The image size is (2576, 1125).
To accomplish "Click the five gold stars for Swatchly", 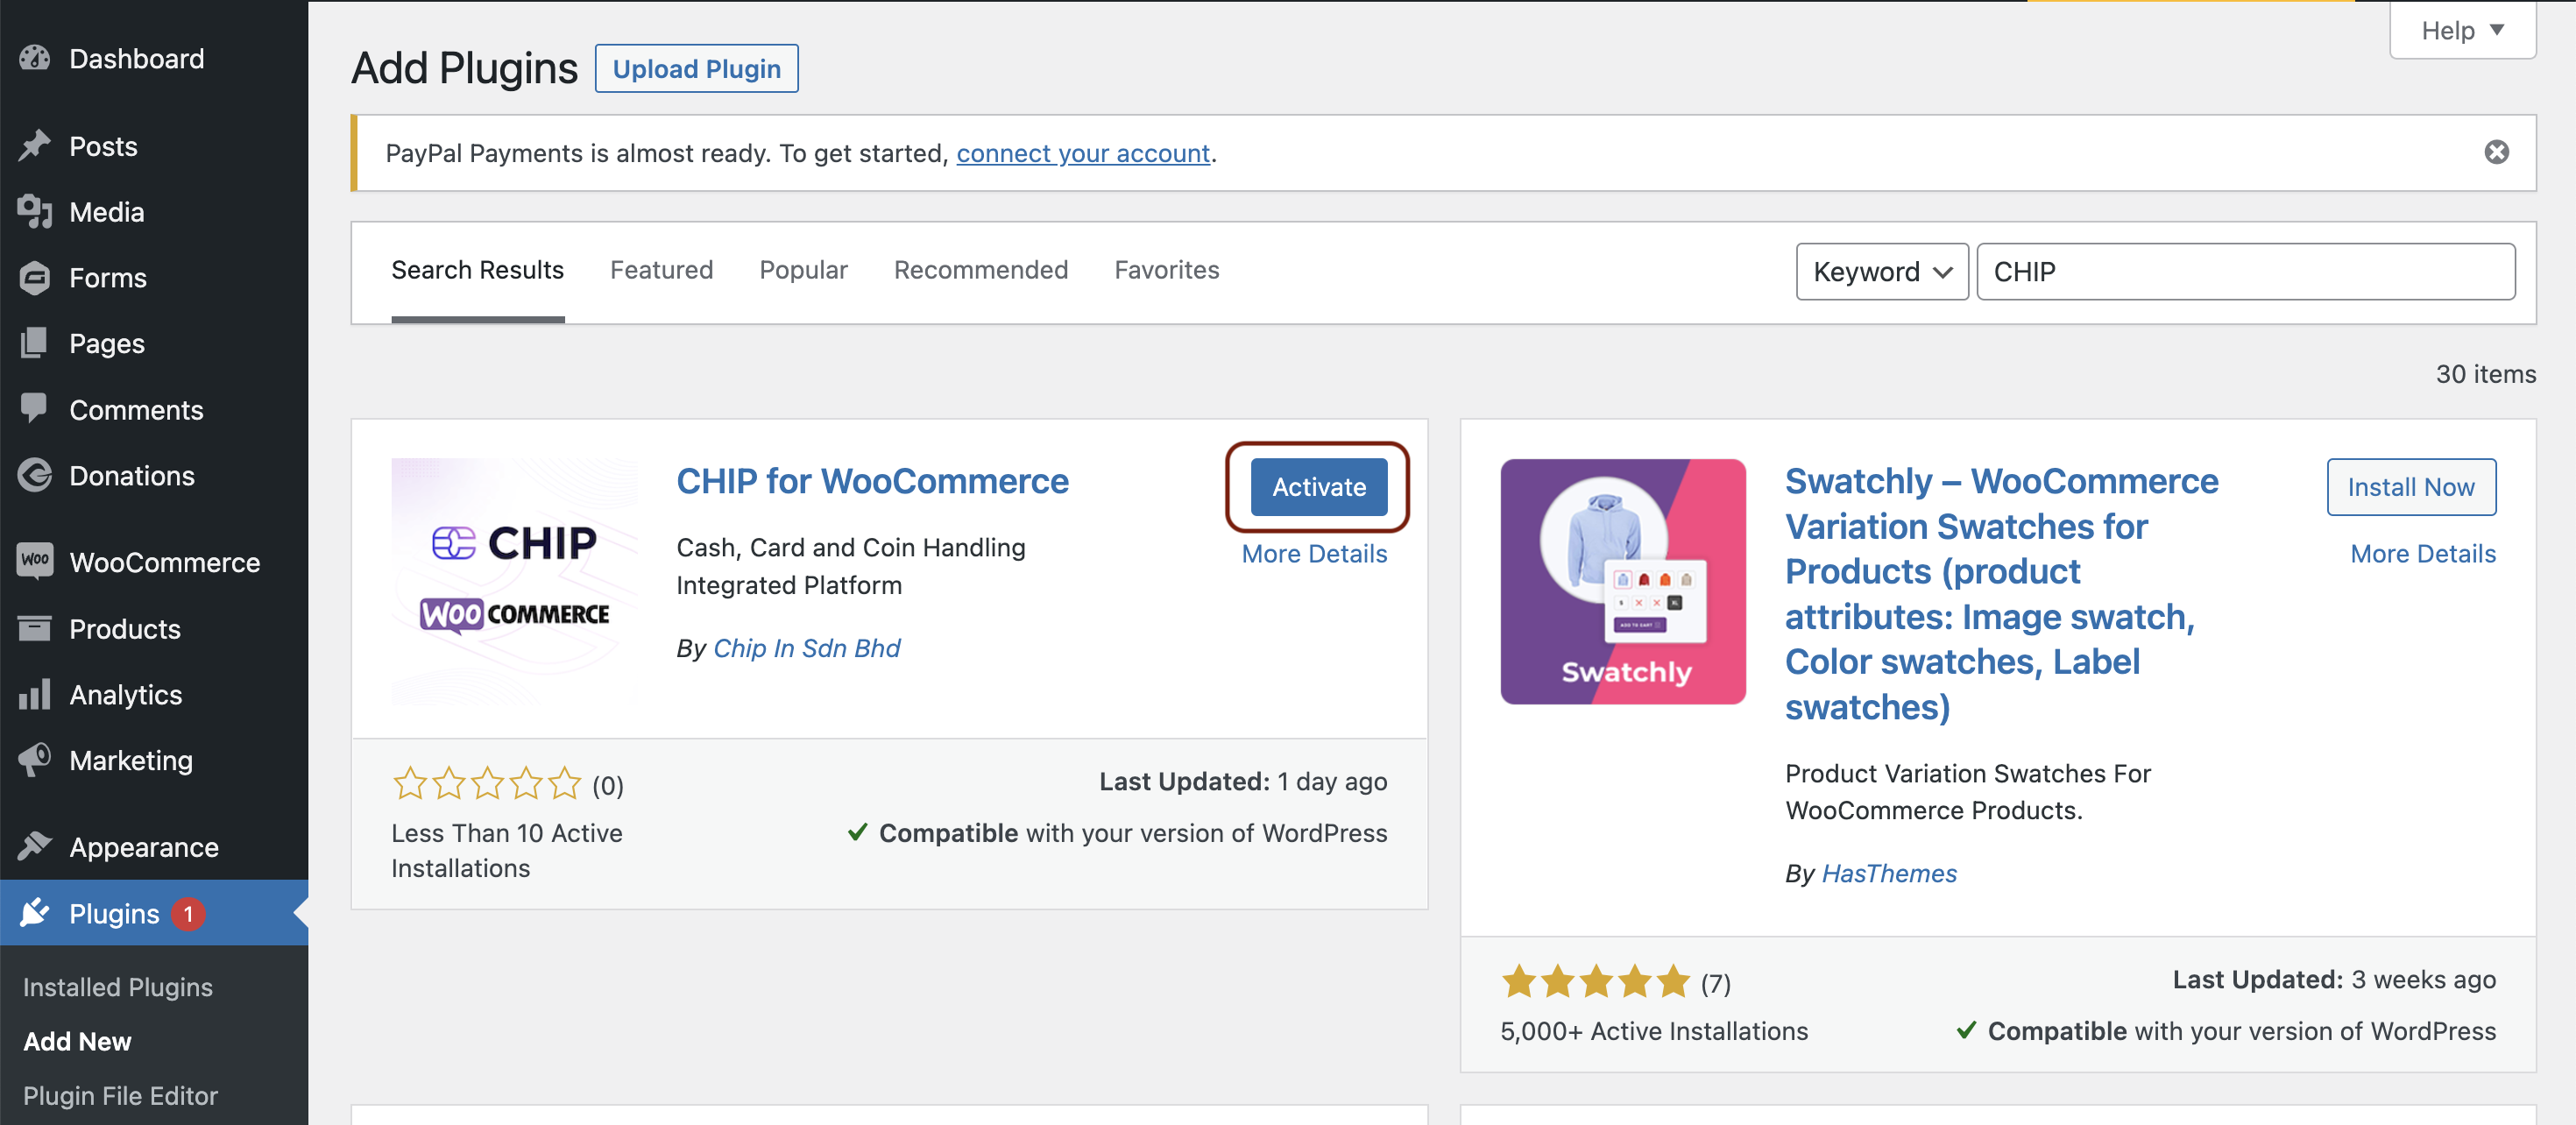I will [x=1595, y=981].
